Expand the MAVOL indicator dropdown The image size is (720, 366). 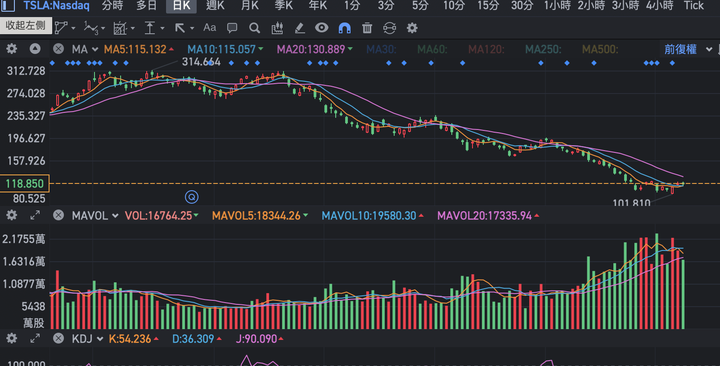point(115,215)
